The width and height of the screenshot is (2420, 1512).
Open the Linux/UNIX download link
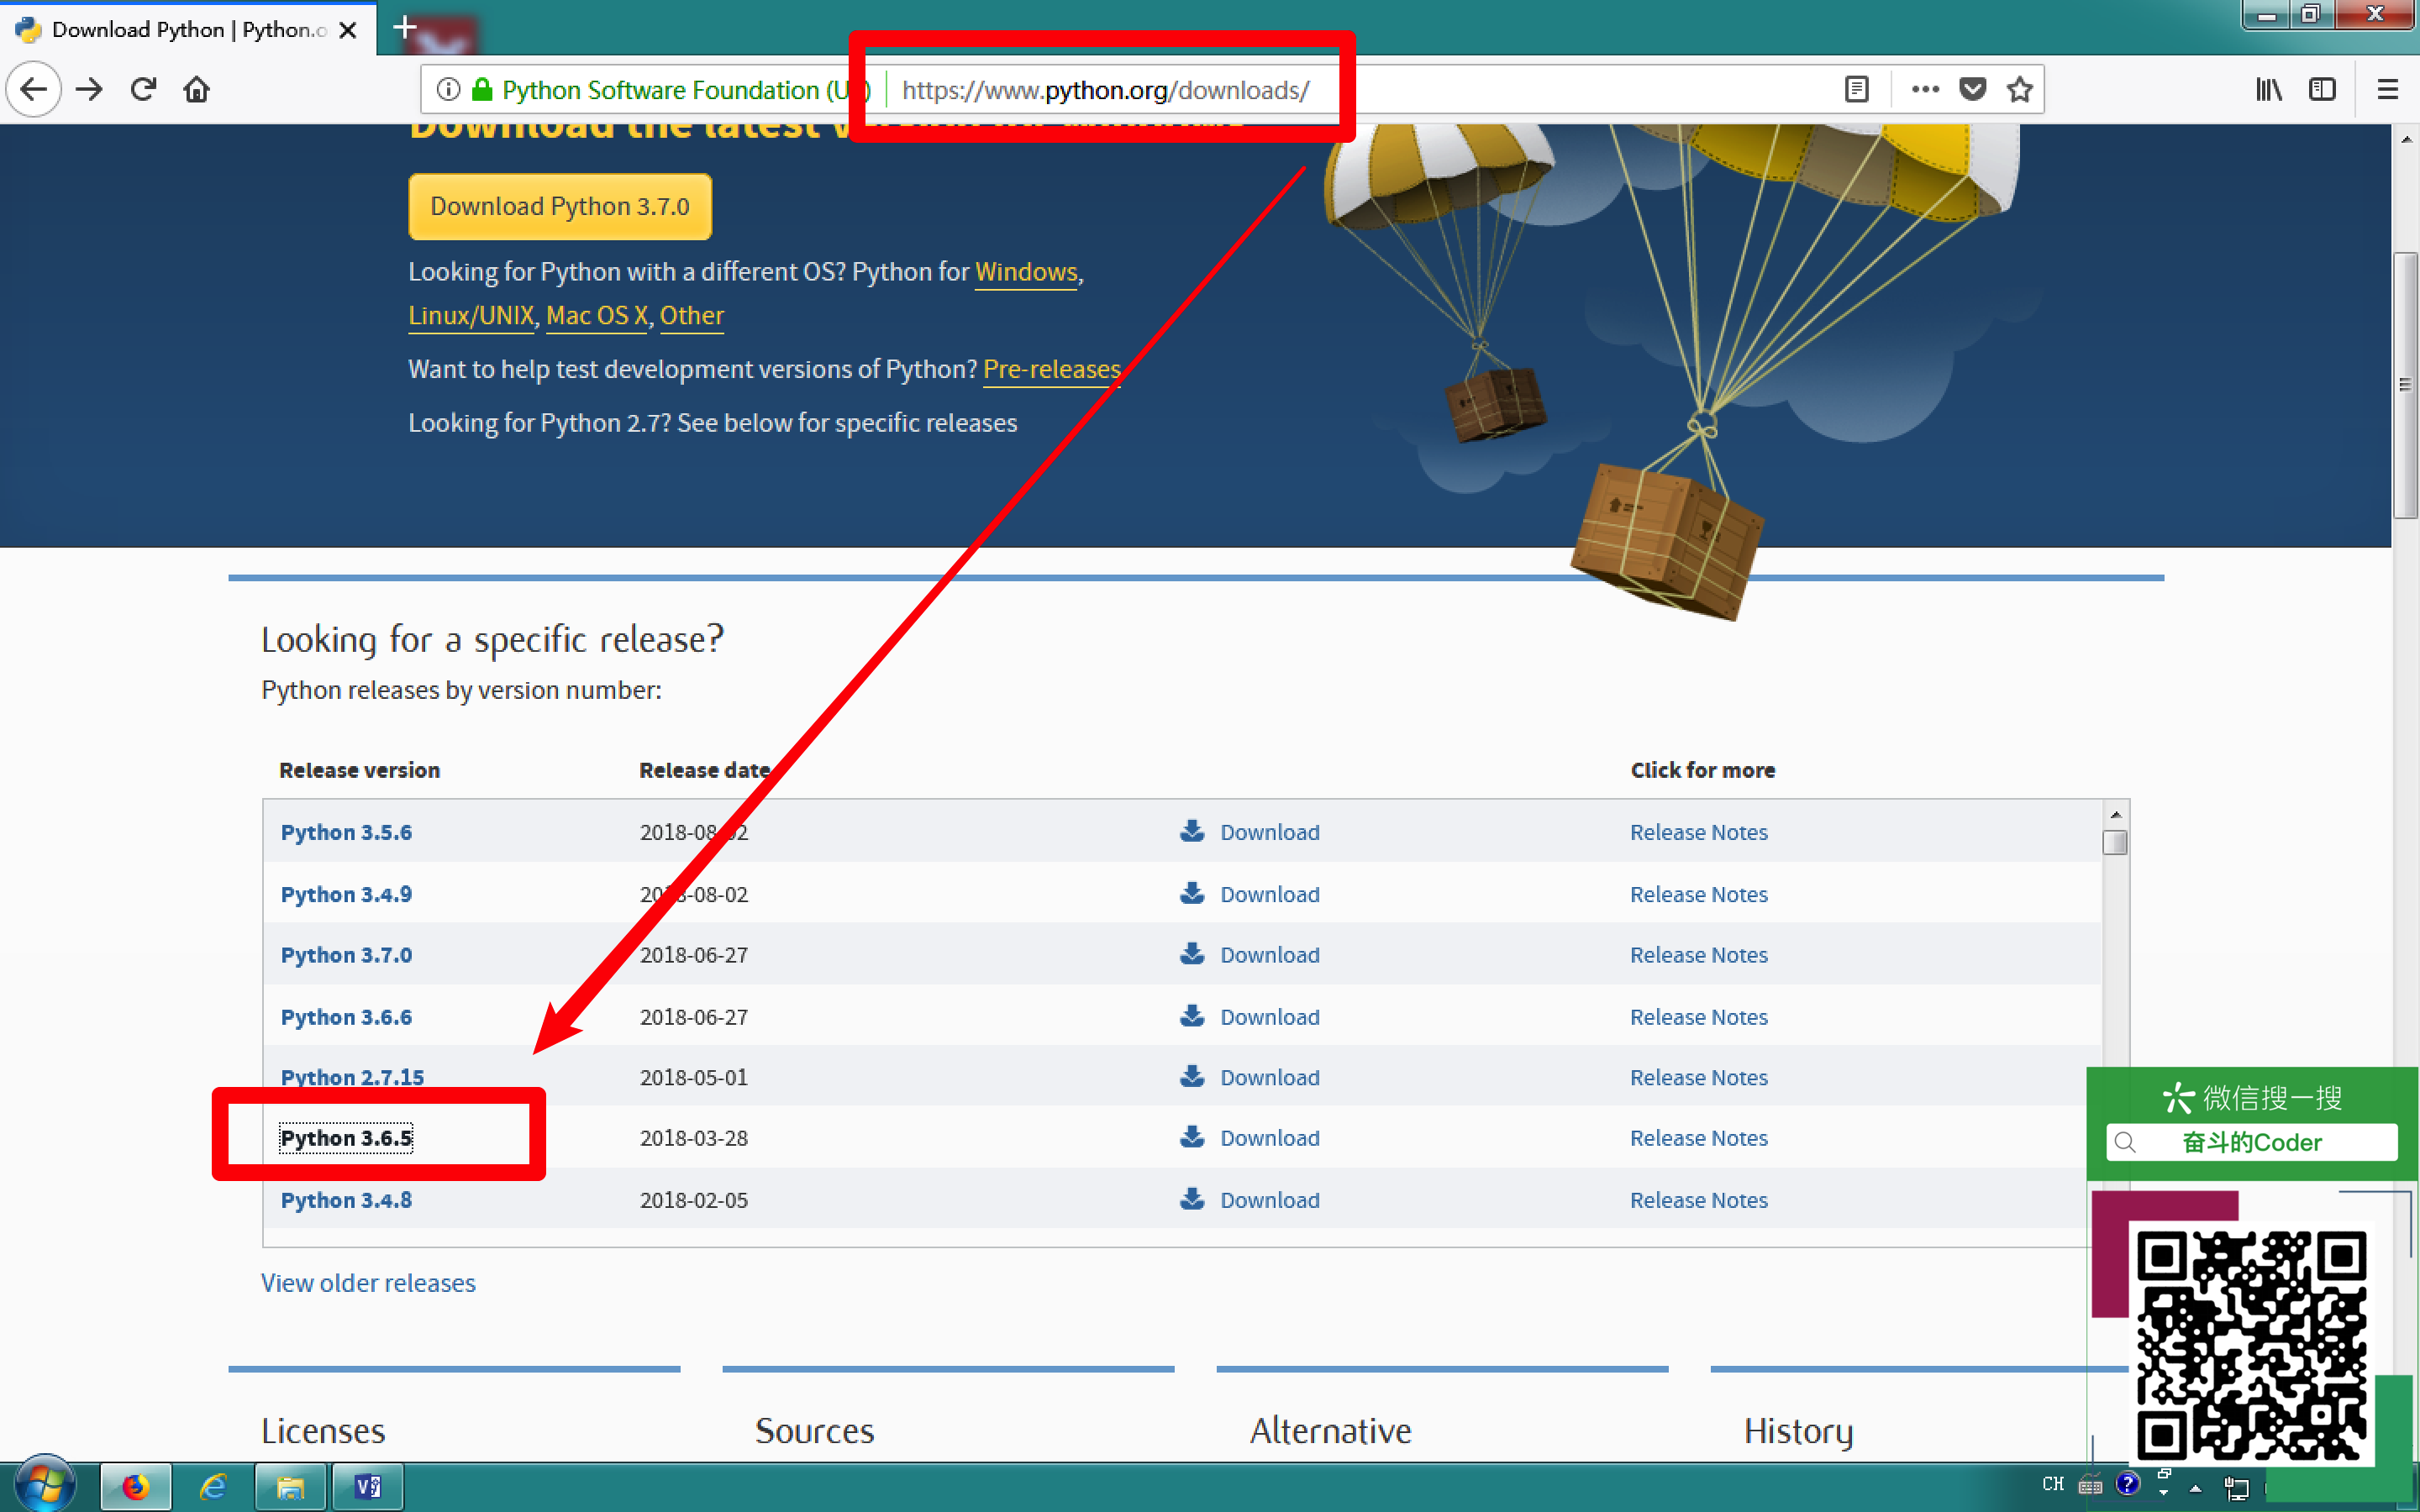point(471,316)
